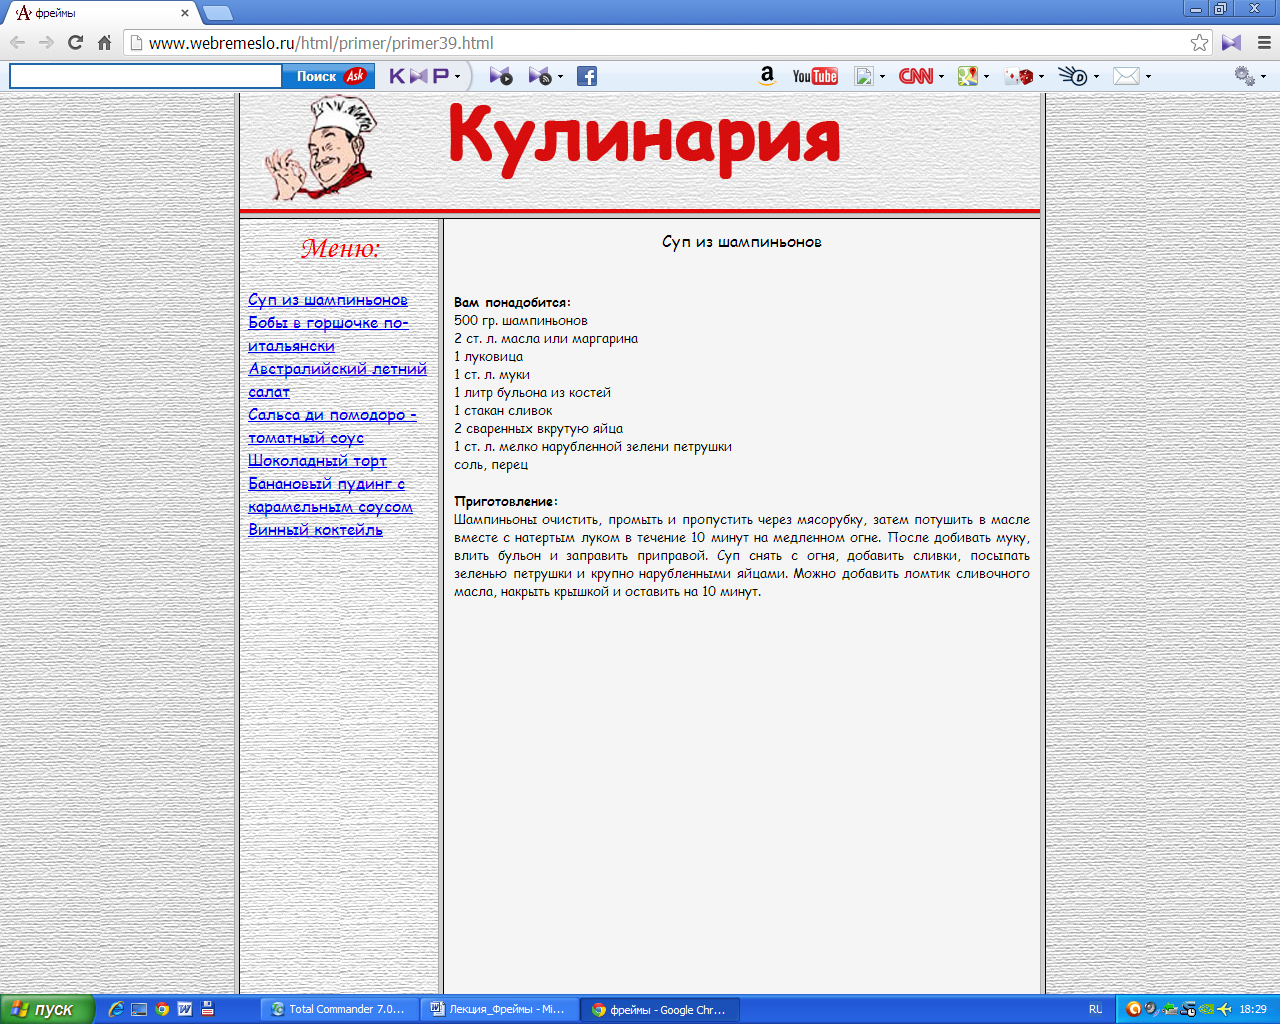Click Show Desktop icon in quick launch
1280x1024 pixels.
pyautogui.click(x=139, y=1009)
